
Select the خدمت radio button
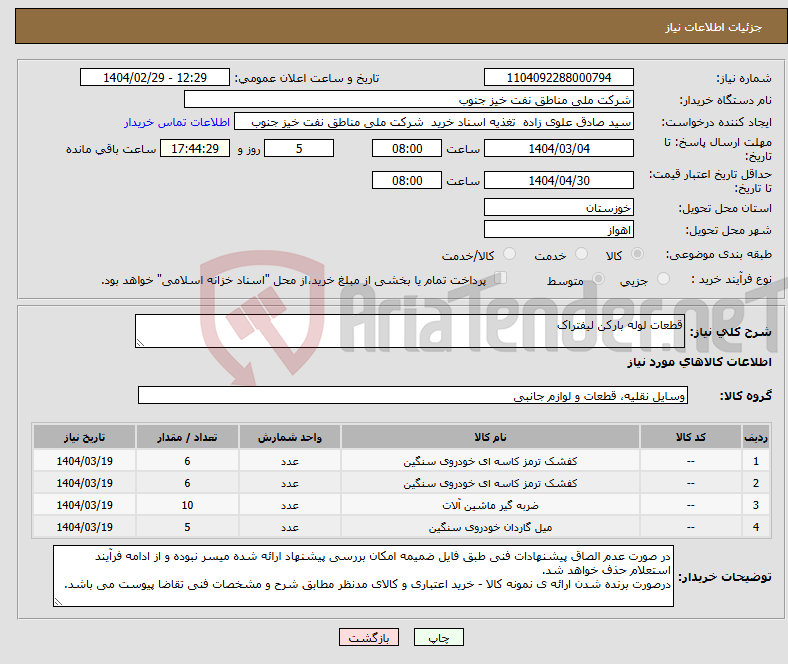point(581,254)
